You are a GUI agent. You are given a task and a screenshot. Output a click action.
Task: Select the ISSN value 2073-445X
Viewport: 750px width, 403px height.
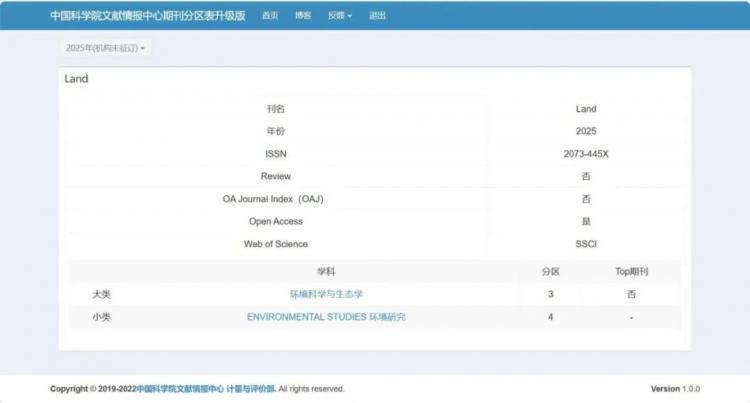pos(586,154)
